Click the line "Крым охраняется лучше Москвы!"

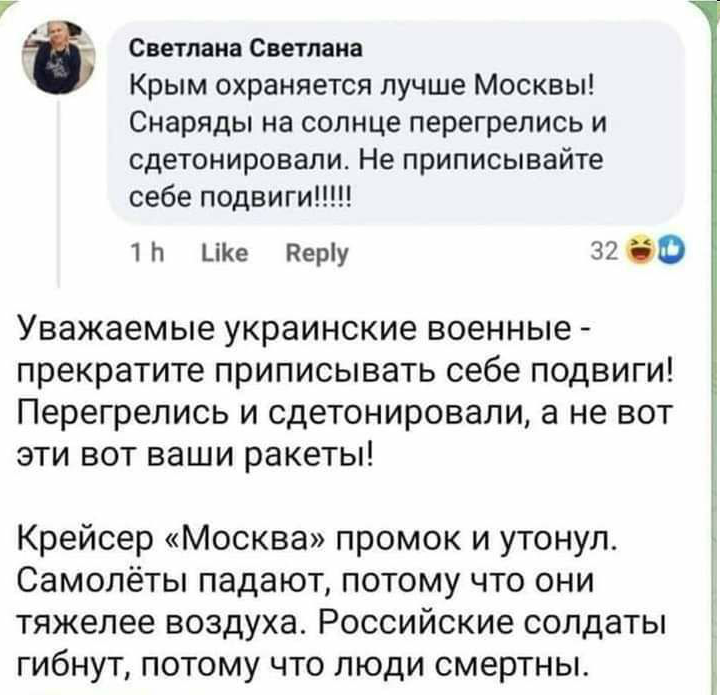pyautogui.click(x=362, y=85)
